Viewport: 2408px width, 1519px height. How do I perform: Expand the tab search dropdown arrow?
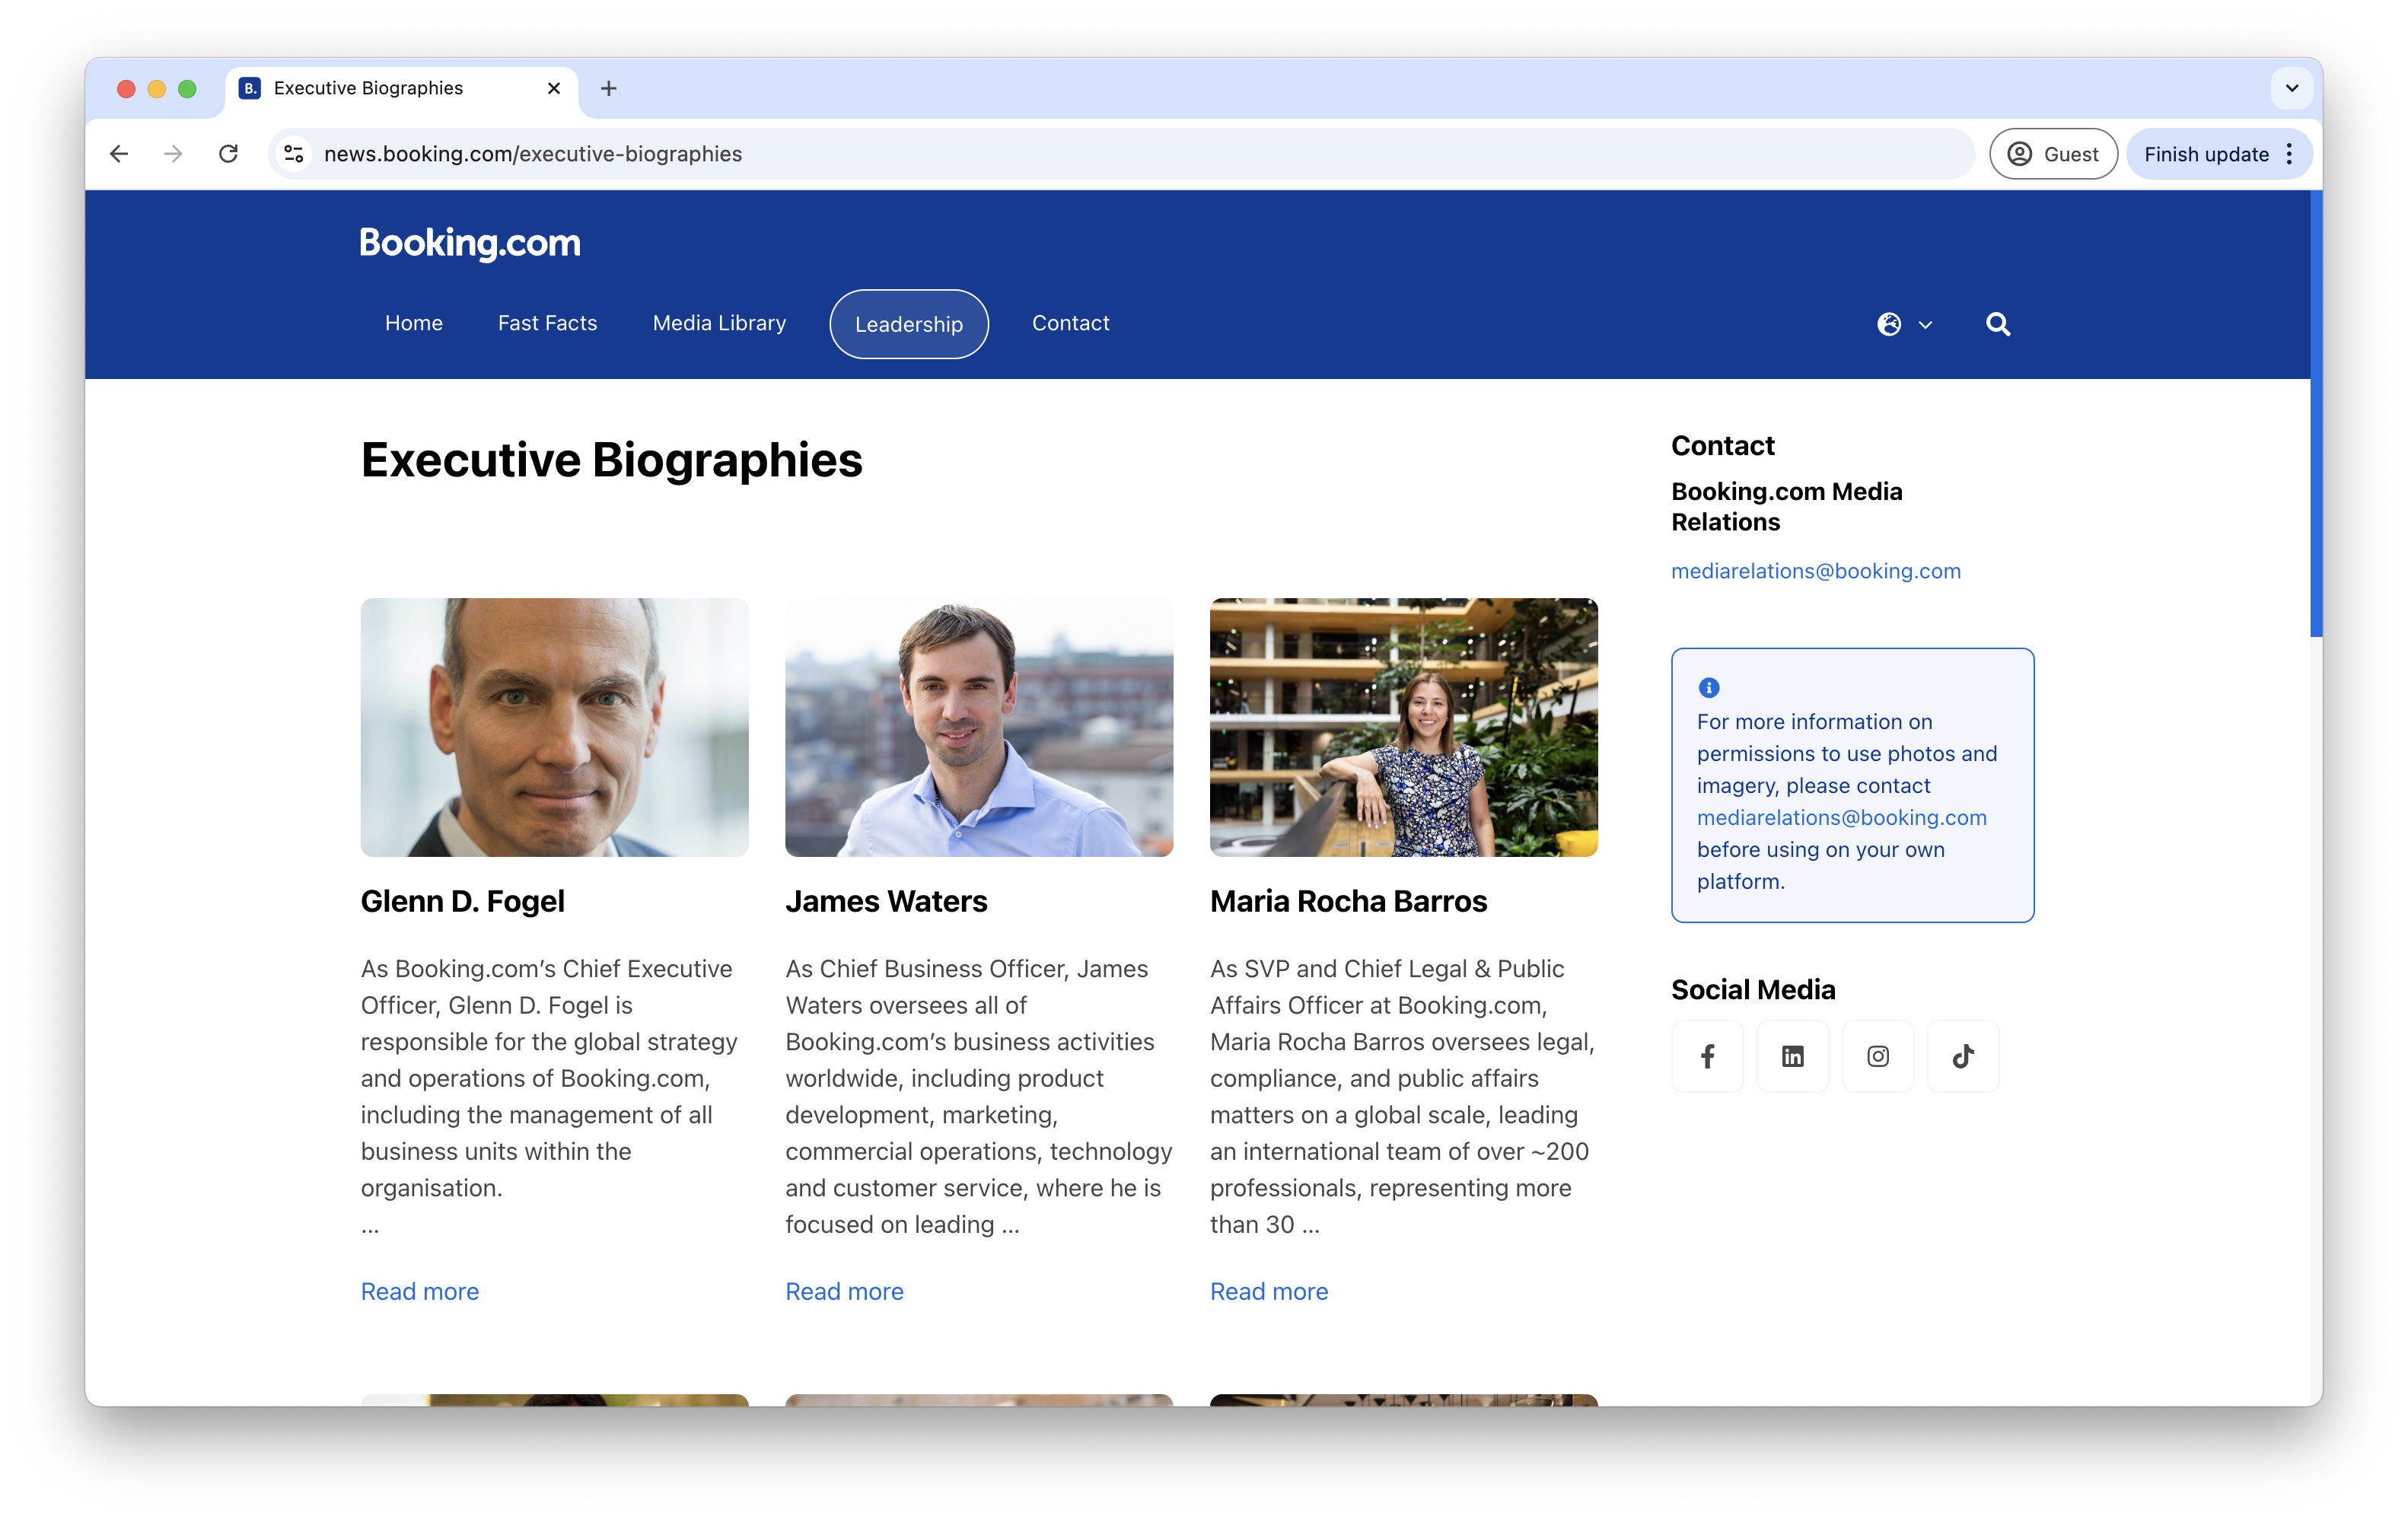[x=2291, y=88]
